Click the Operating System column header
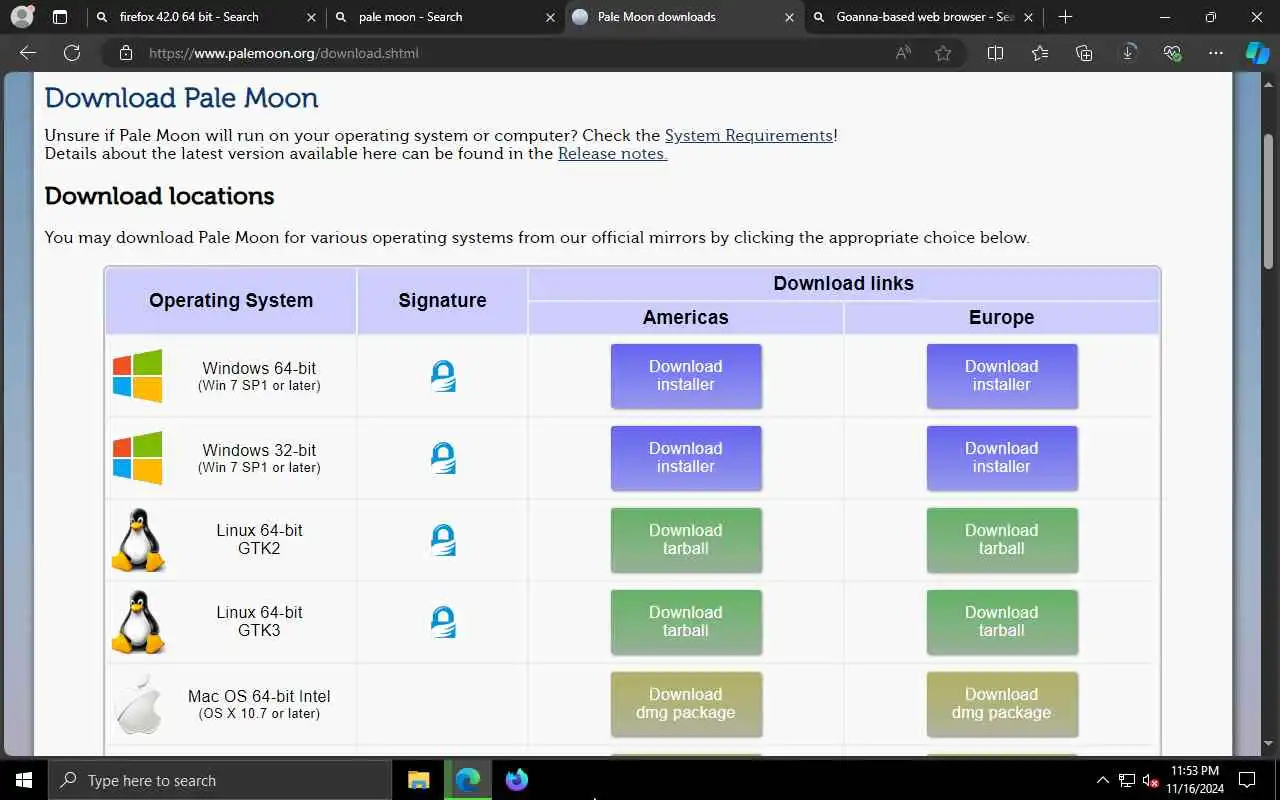 tap(231, 300)
